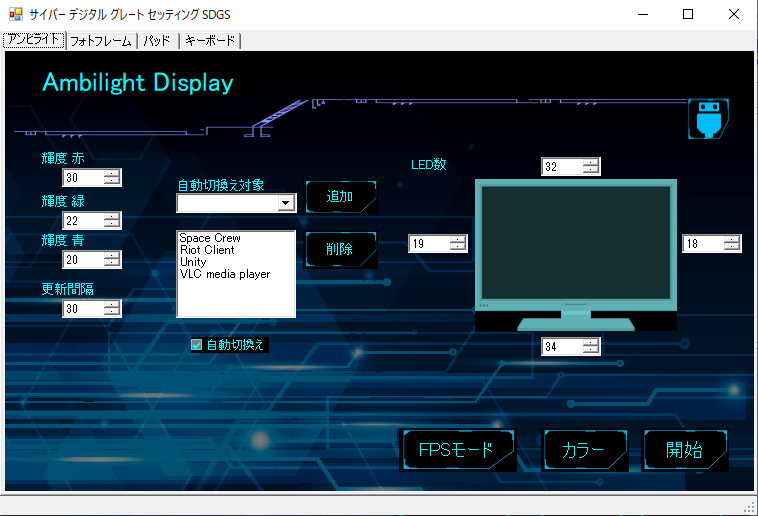Select Riot Client in the list
758x516 pixels.
(x=207, y=250)
